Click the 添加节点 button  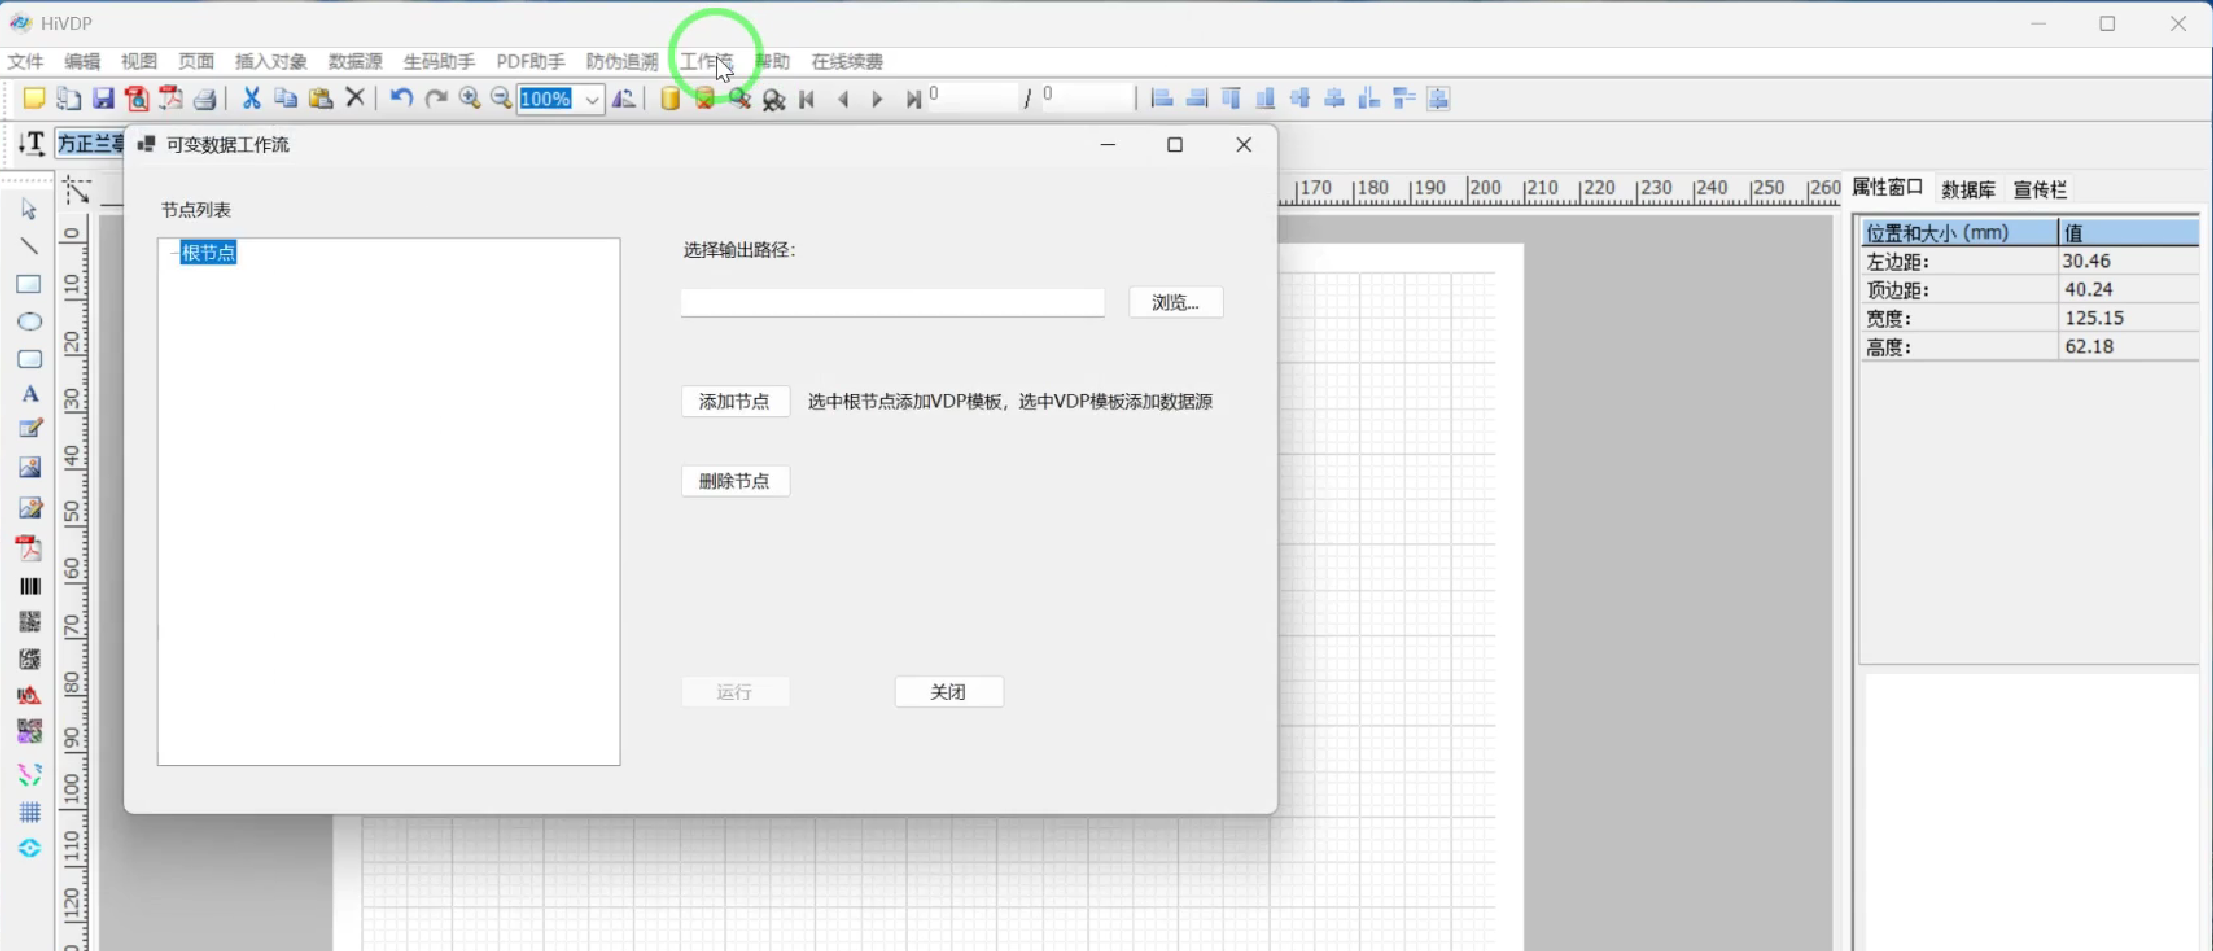[x=734, y=401]
